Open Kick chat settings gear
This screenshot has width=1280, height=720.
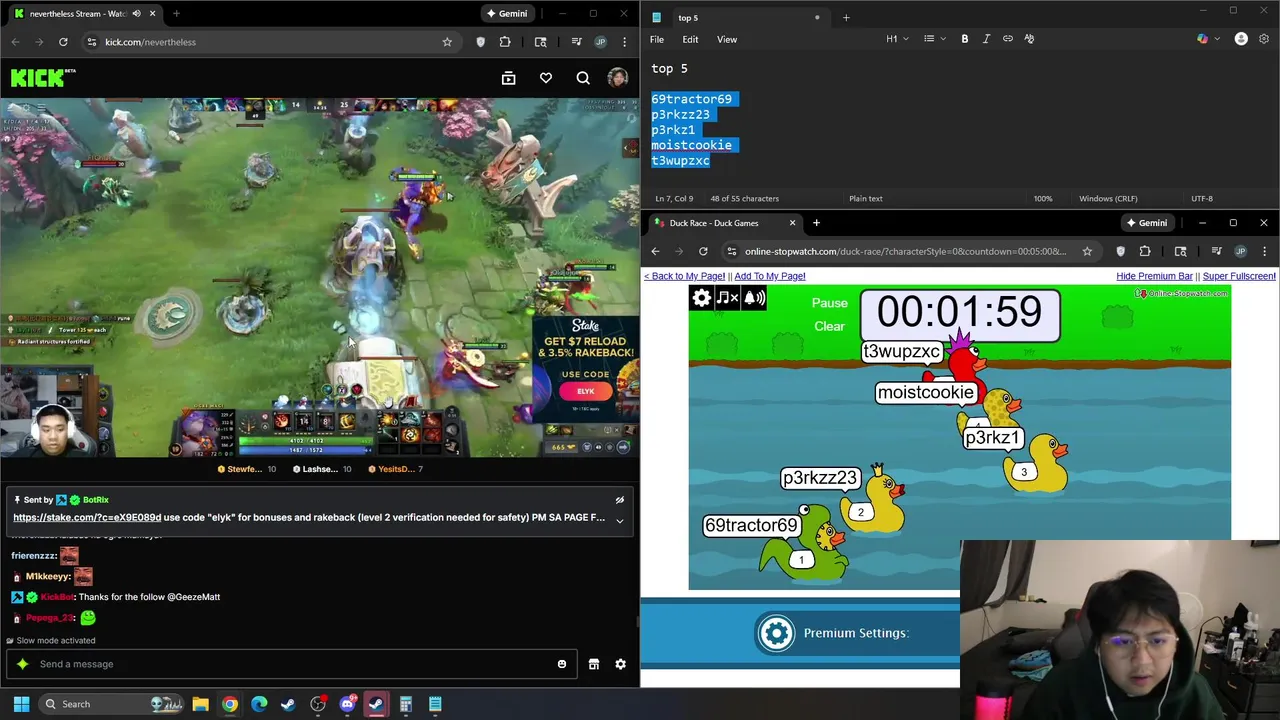pyautogui.click(x=620, y=664)
